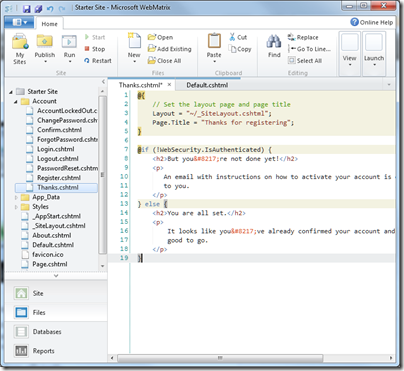The height and width of the screenshot is (371, 404).
Task: Switch to Databases workspace
Action: tap(56, 332)
